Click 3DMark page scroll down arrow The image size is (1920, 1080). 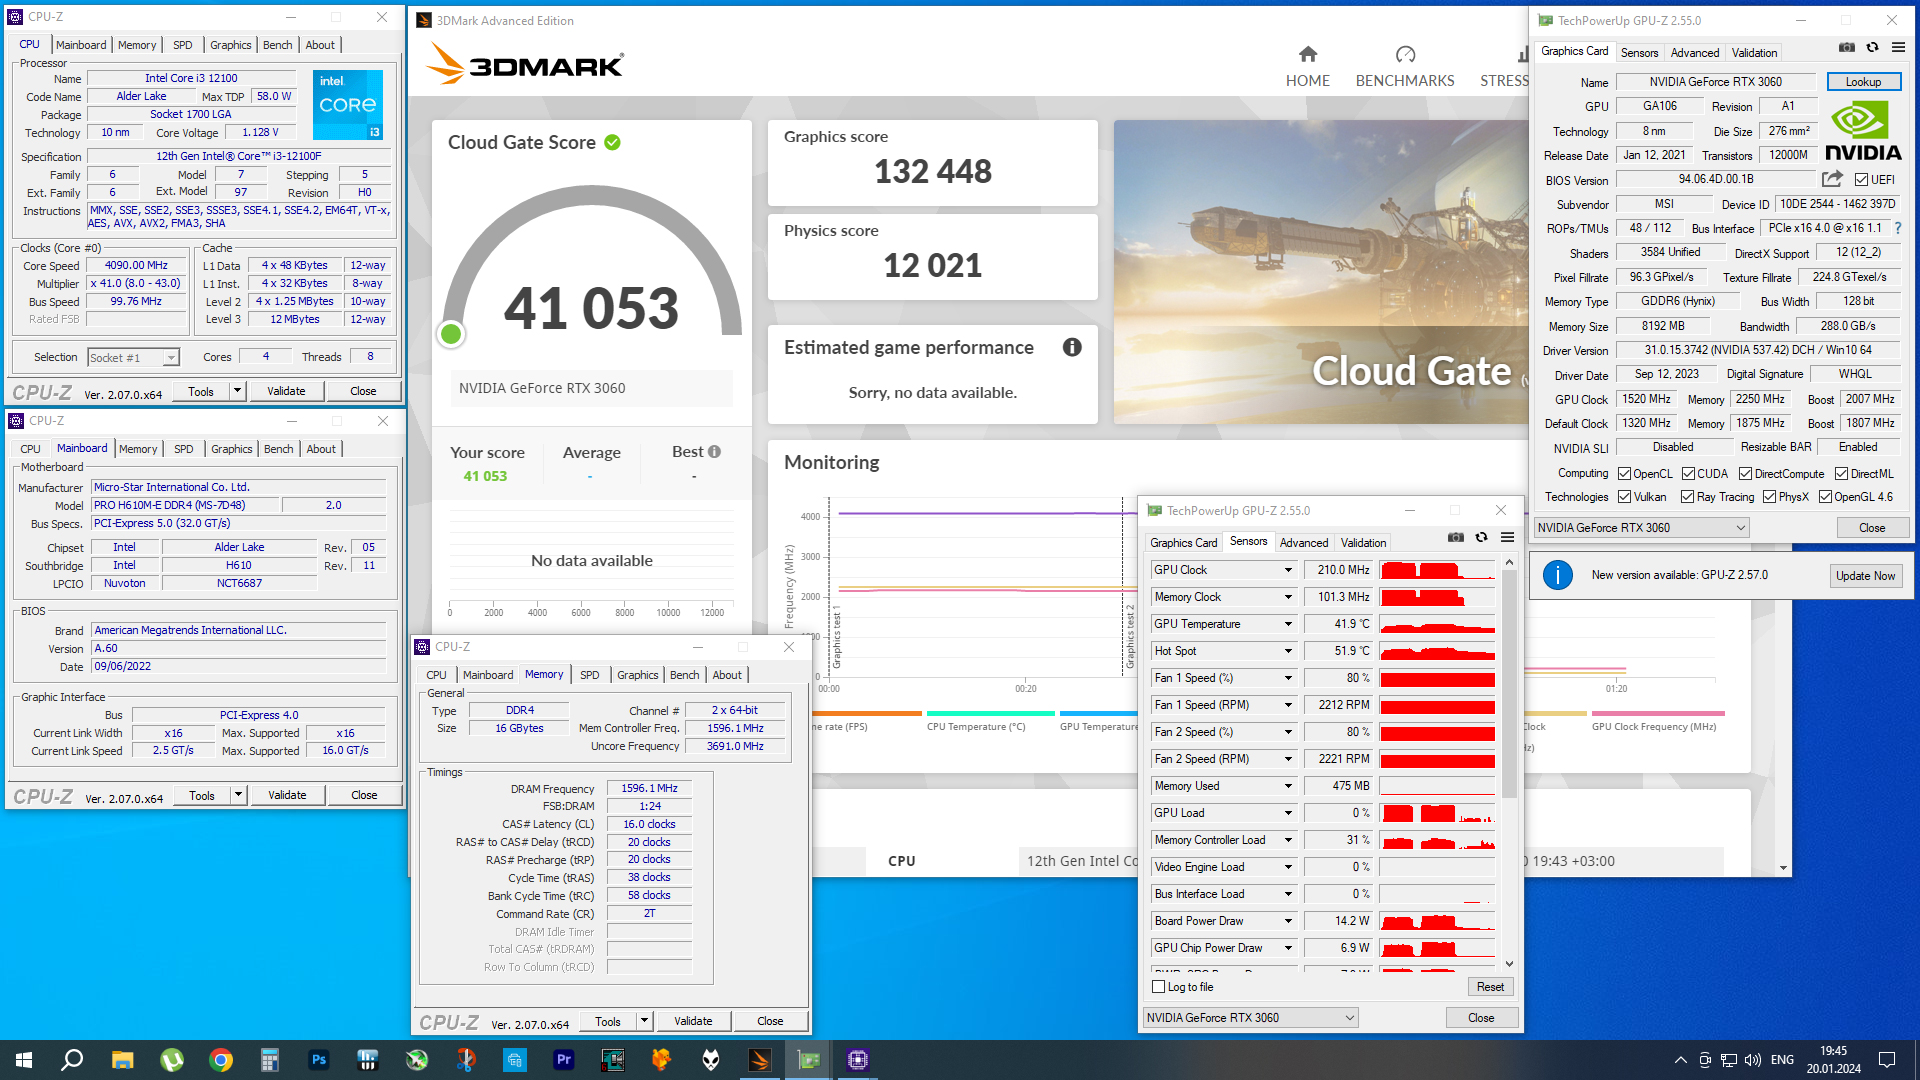point(1784,868)
